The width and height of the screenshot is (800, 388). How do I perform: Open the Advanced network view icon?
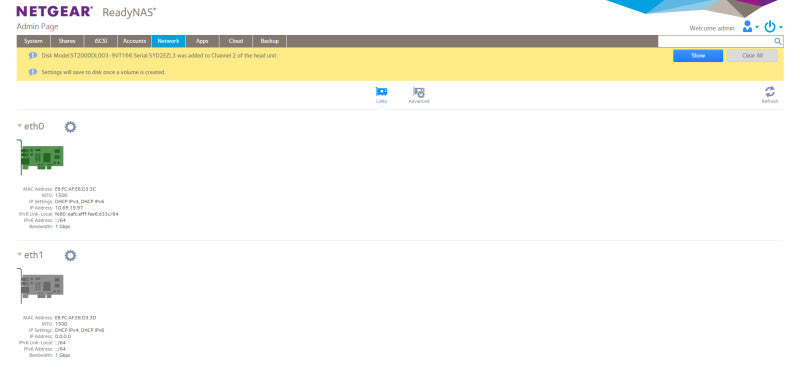coord(419,95)
